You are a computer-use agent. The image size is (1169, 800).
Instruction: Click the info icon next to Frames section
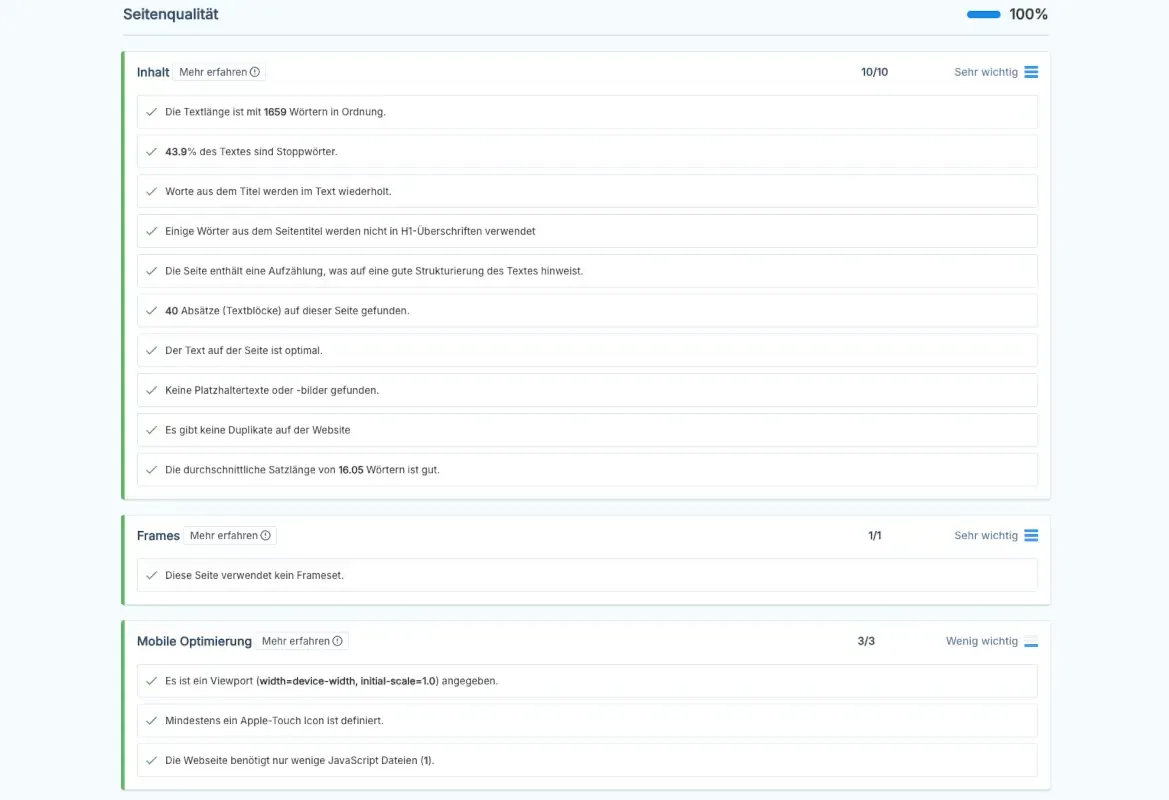[x=265, y=535]
